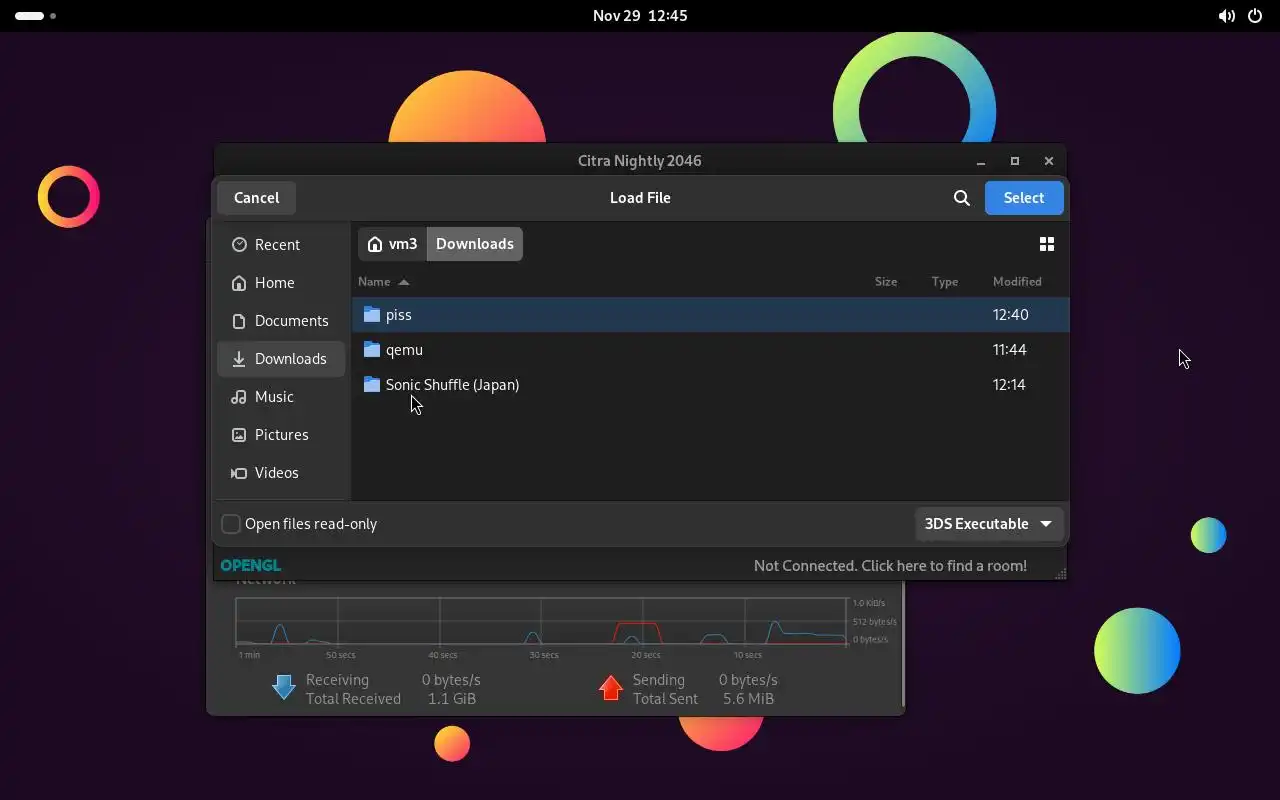This screenshot has height=800, width=1280.
Task: Click the Not Connected room status link
Action: [890, 566]
